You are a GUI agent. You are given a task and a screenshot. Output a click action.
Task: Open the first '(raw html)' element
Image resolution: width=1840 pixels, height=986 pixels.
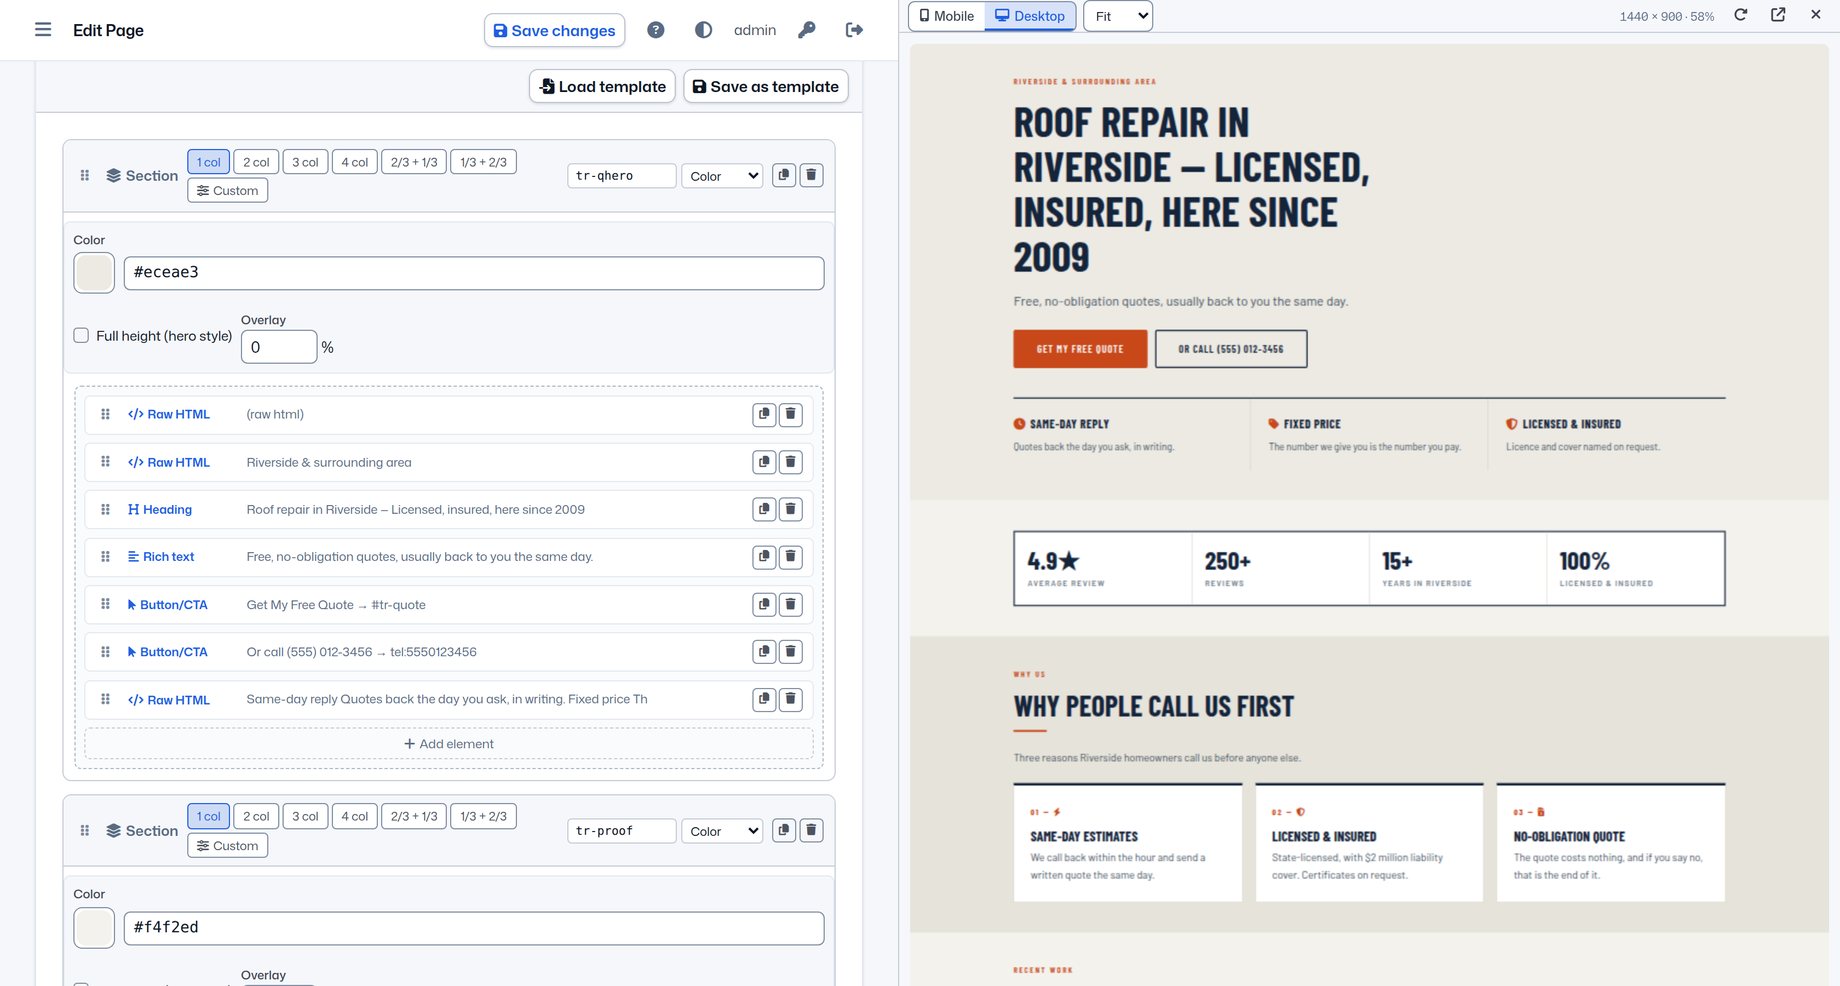click(x=449, y=414)
